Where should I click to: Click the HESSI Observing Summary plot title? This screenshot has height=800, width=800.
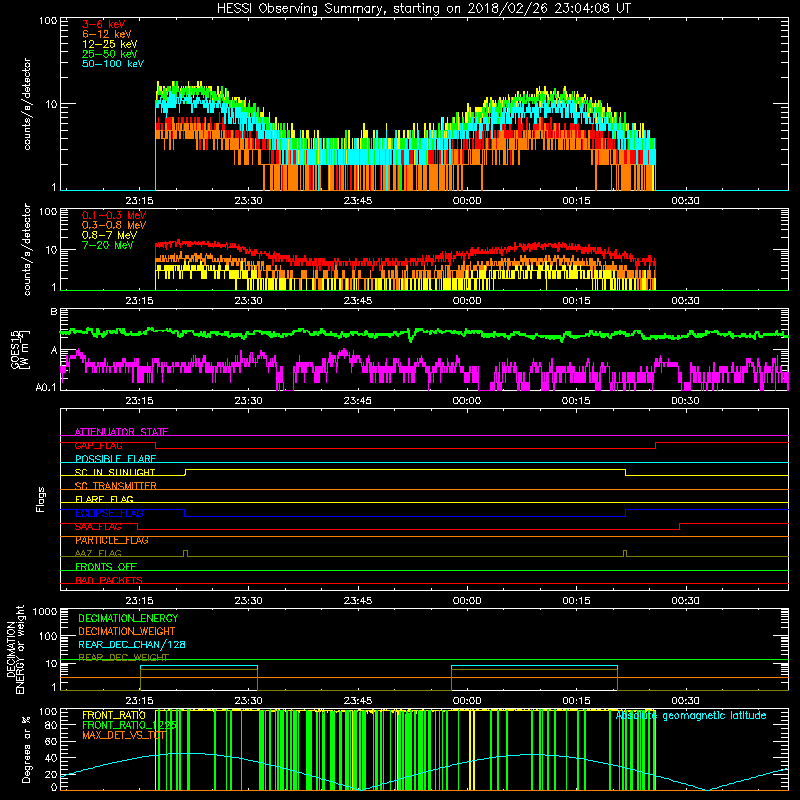(423, 9)
